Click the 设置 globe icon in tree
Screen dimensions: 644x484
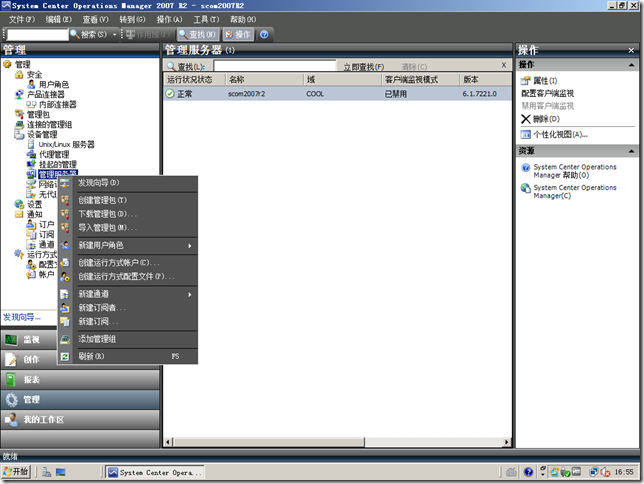coord(19,204)
